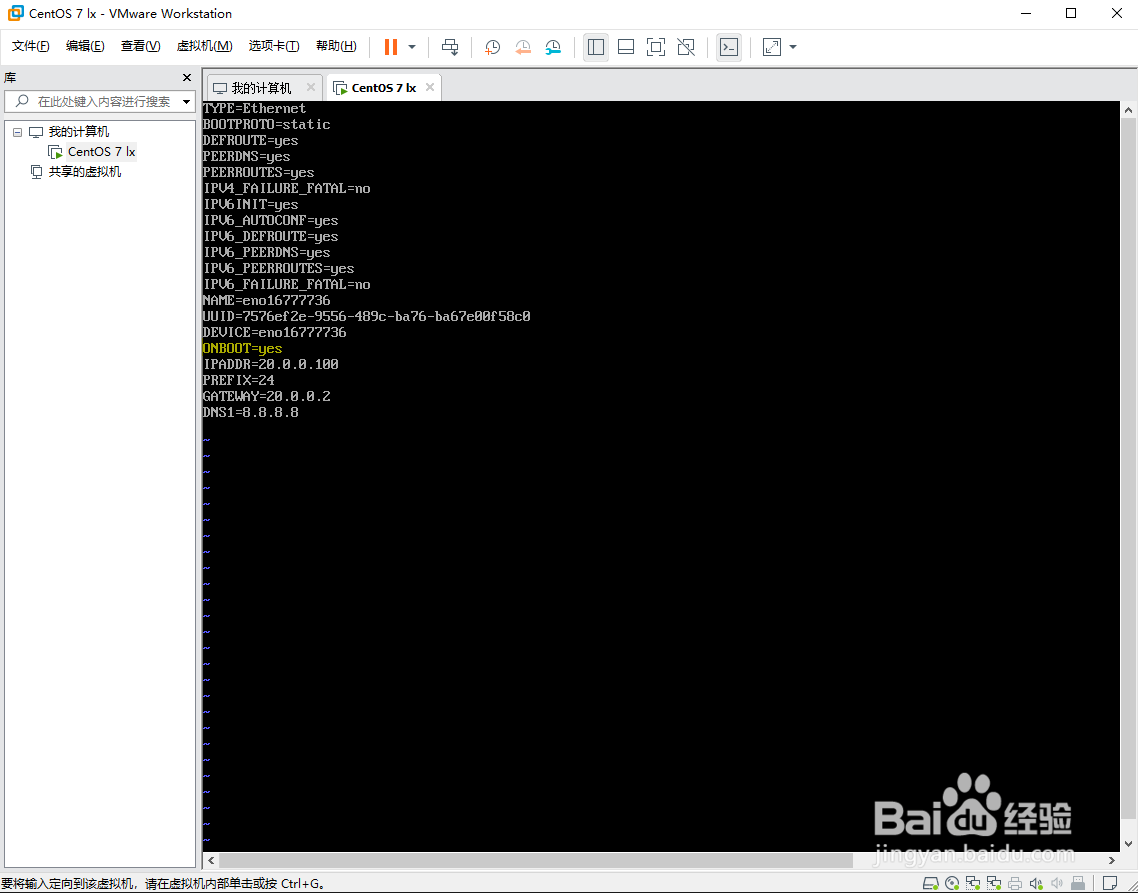Switch to the 我的计算机 tab
1138x893 pixels.
coord(262,87)
